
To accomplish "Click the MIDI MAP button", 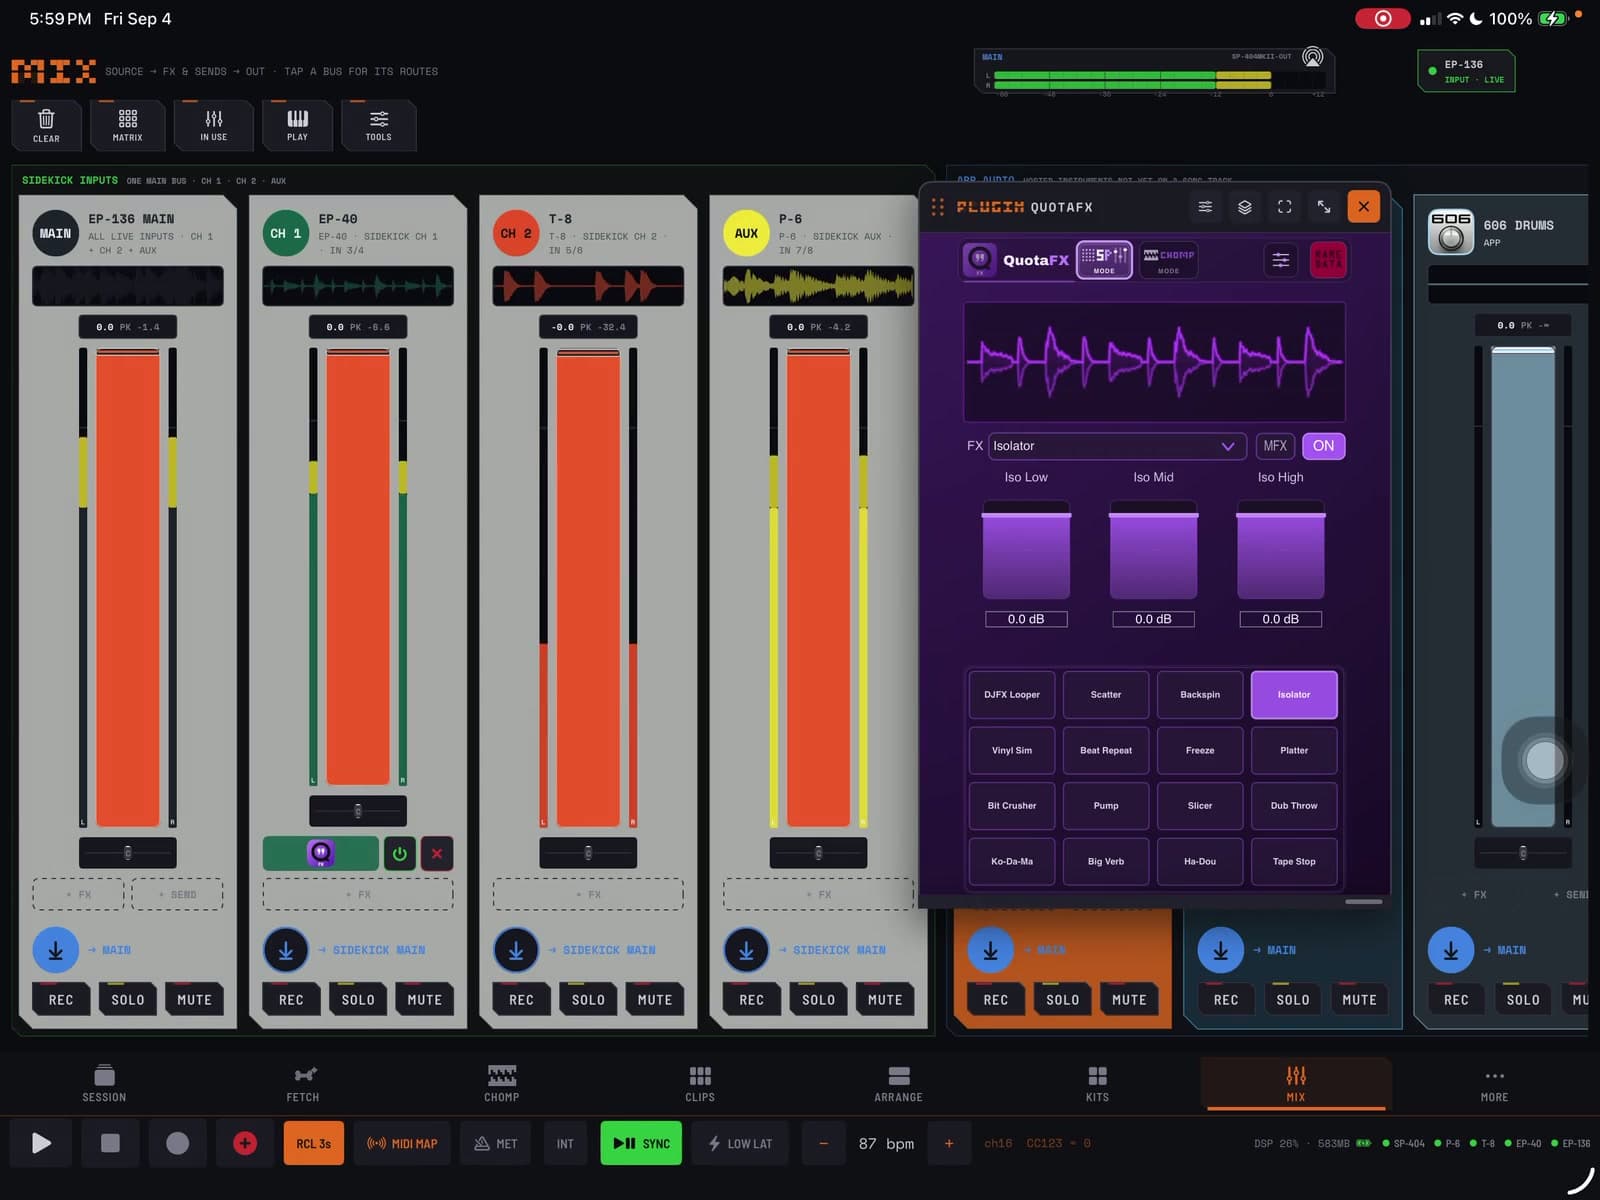I will 402,1143.
